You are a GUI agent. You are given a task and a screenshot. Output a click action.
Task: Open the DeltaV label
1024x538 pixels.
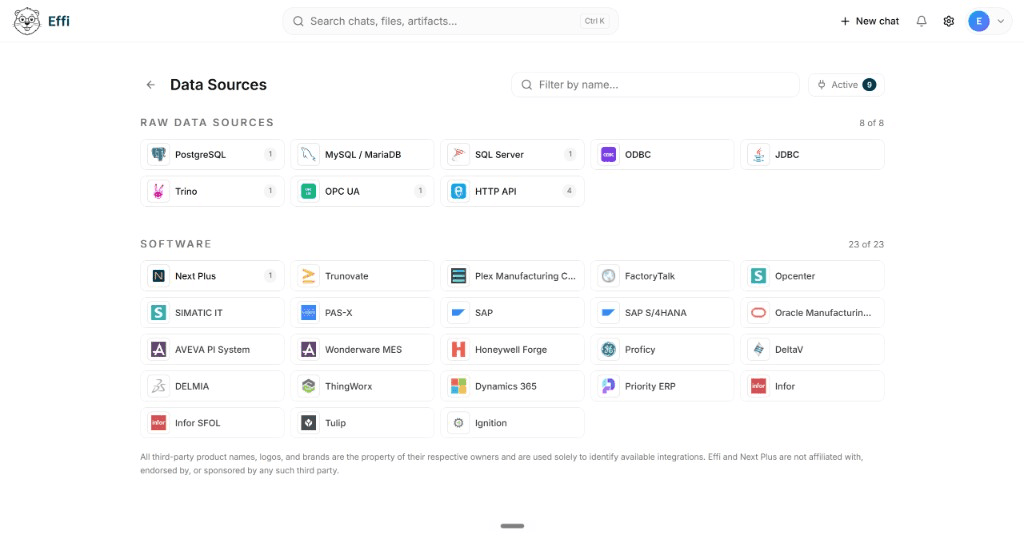point(789,349)
